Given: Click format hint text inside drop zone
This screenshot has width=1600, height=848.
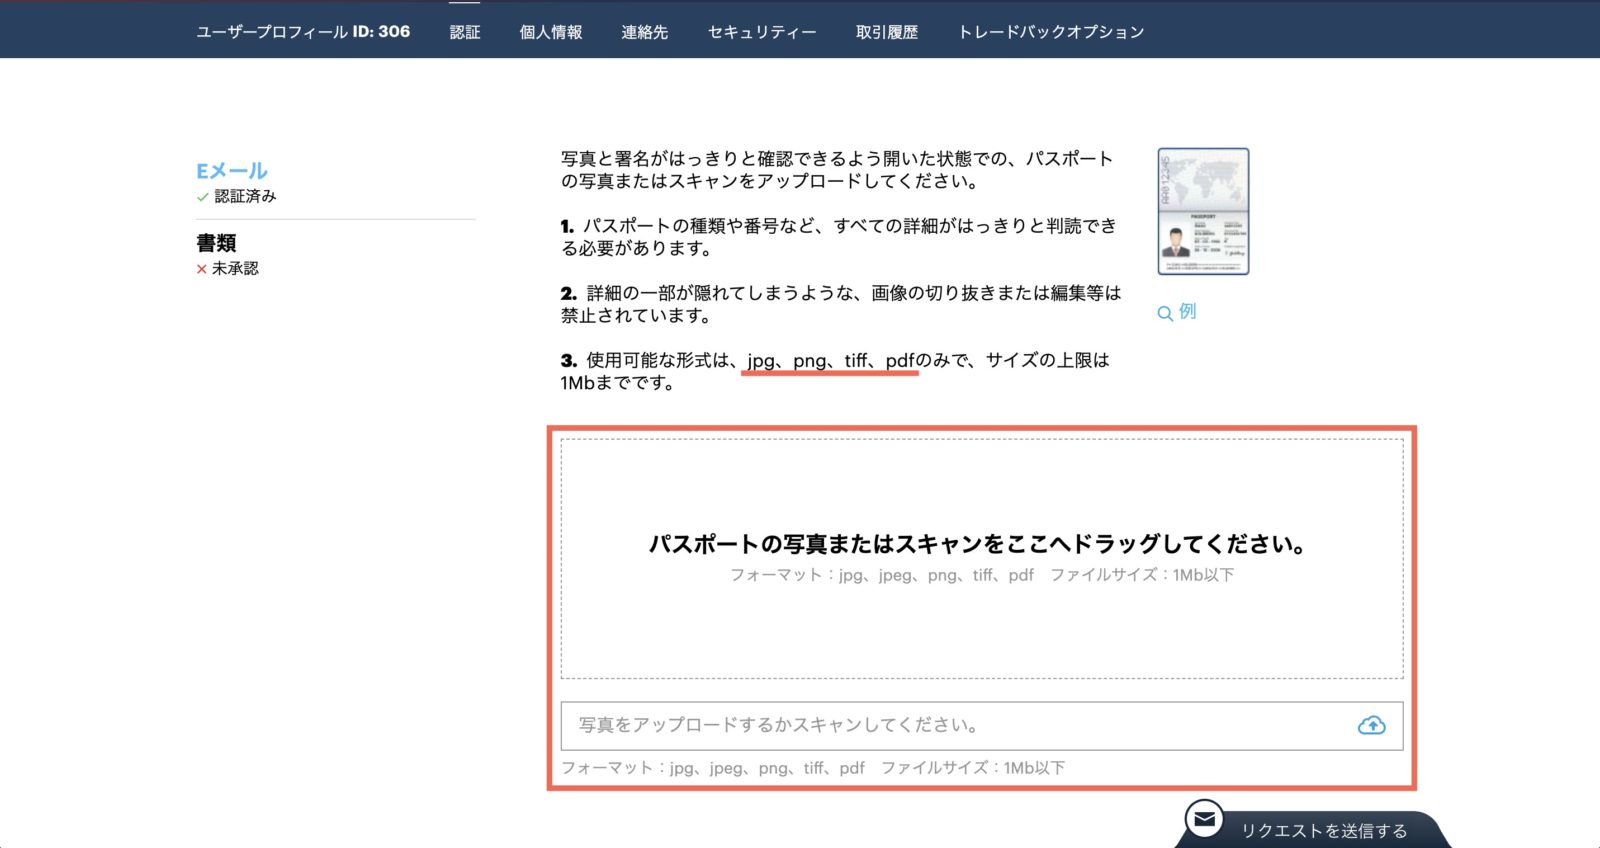Looking at the screenshot, I should [982, 575].
